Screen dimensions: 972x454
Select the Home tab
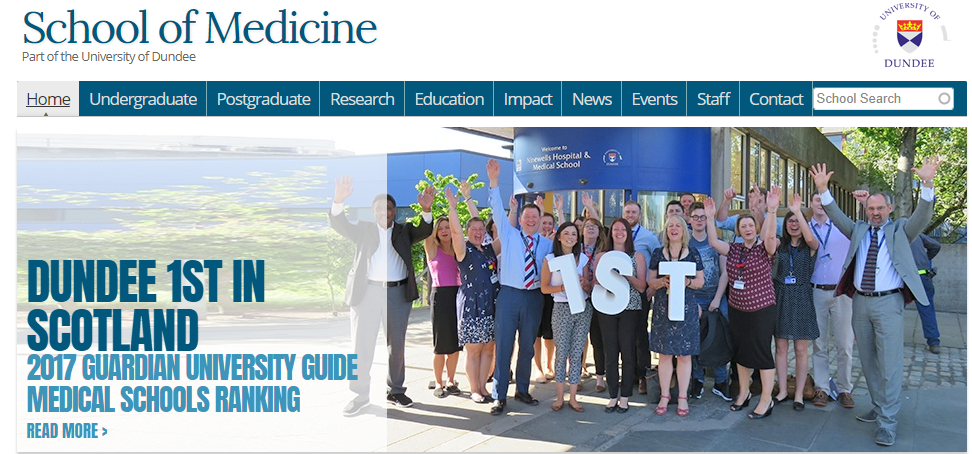[x=48, y=99]
